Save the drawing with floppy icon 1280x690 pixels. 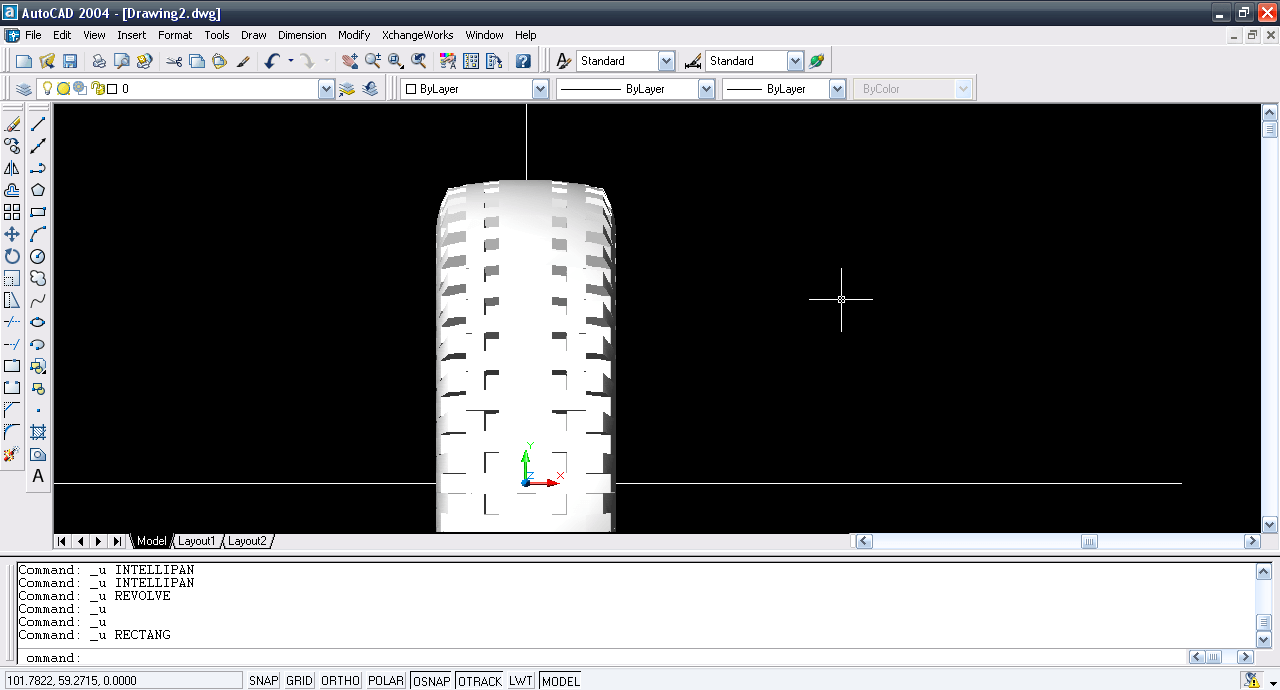(x=70, y=61)
